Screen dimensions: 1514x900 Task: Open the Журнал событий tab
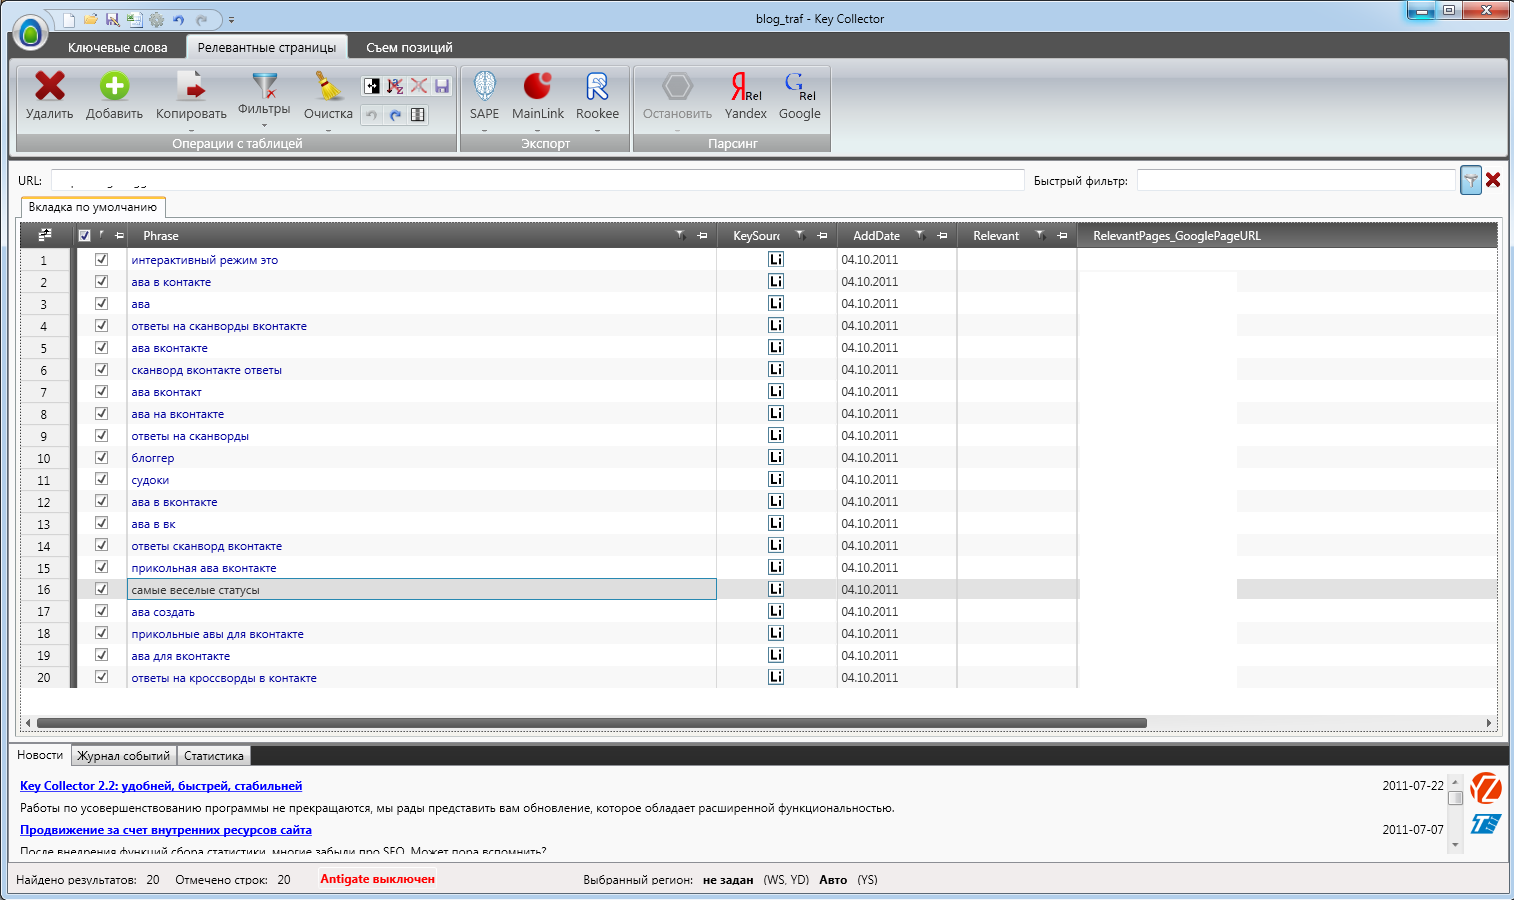(124, 756)
